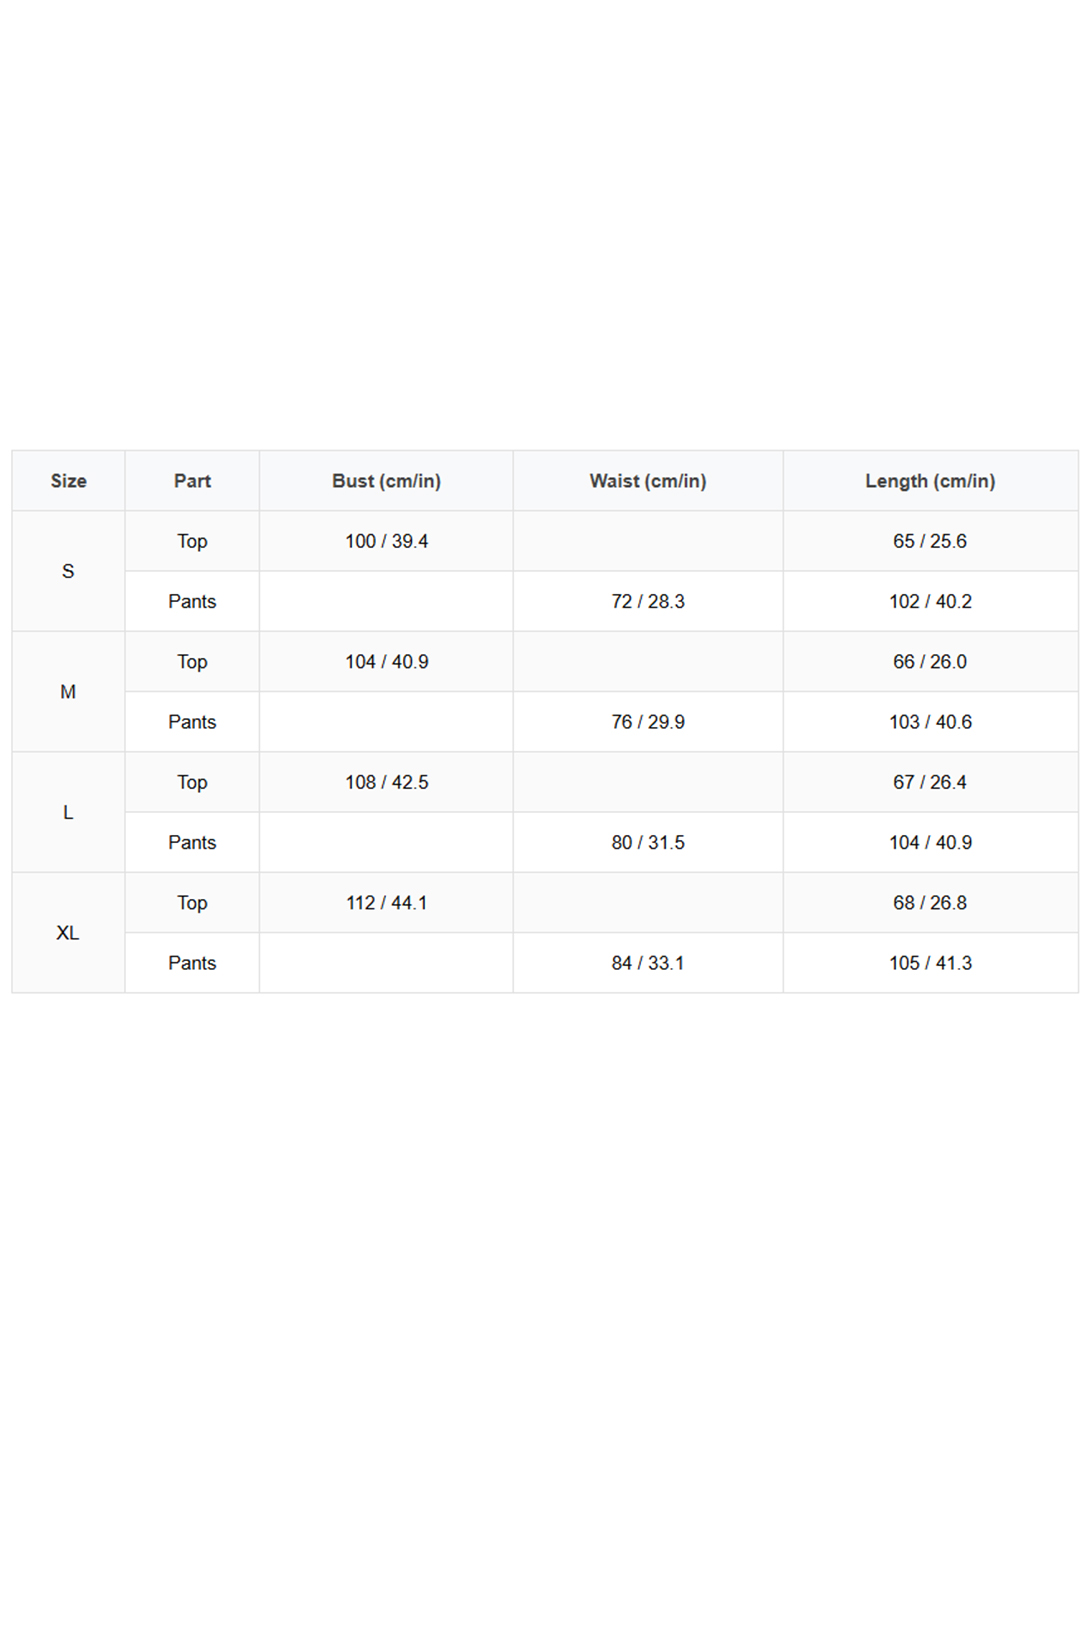Click waist value 80 / 31.5
Image resolution: width=1088 pixels, height=1632 pixels.
tap(648, 842)
